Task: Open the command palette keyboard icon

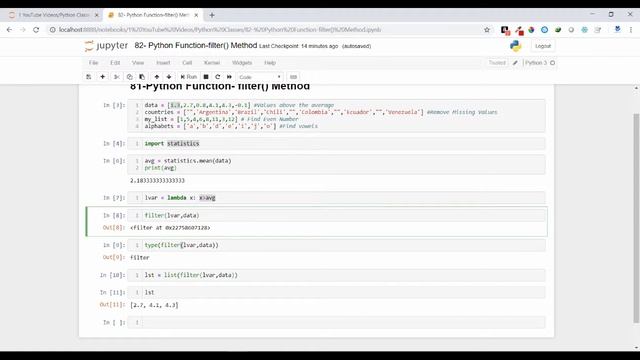Action: click(x=293, y=77)
